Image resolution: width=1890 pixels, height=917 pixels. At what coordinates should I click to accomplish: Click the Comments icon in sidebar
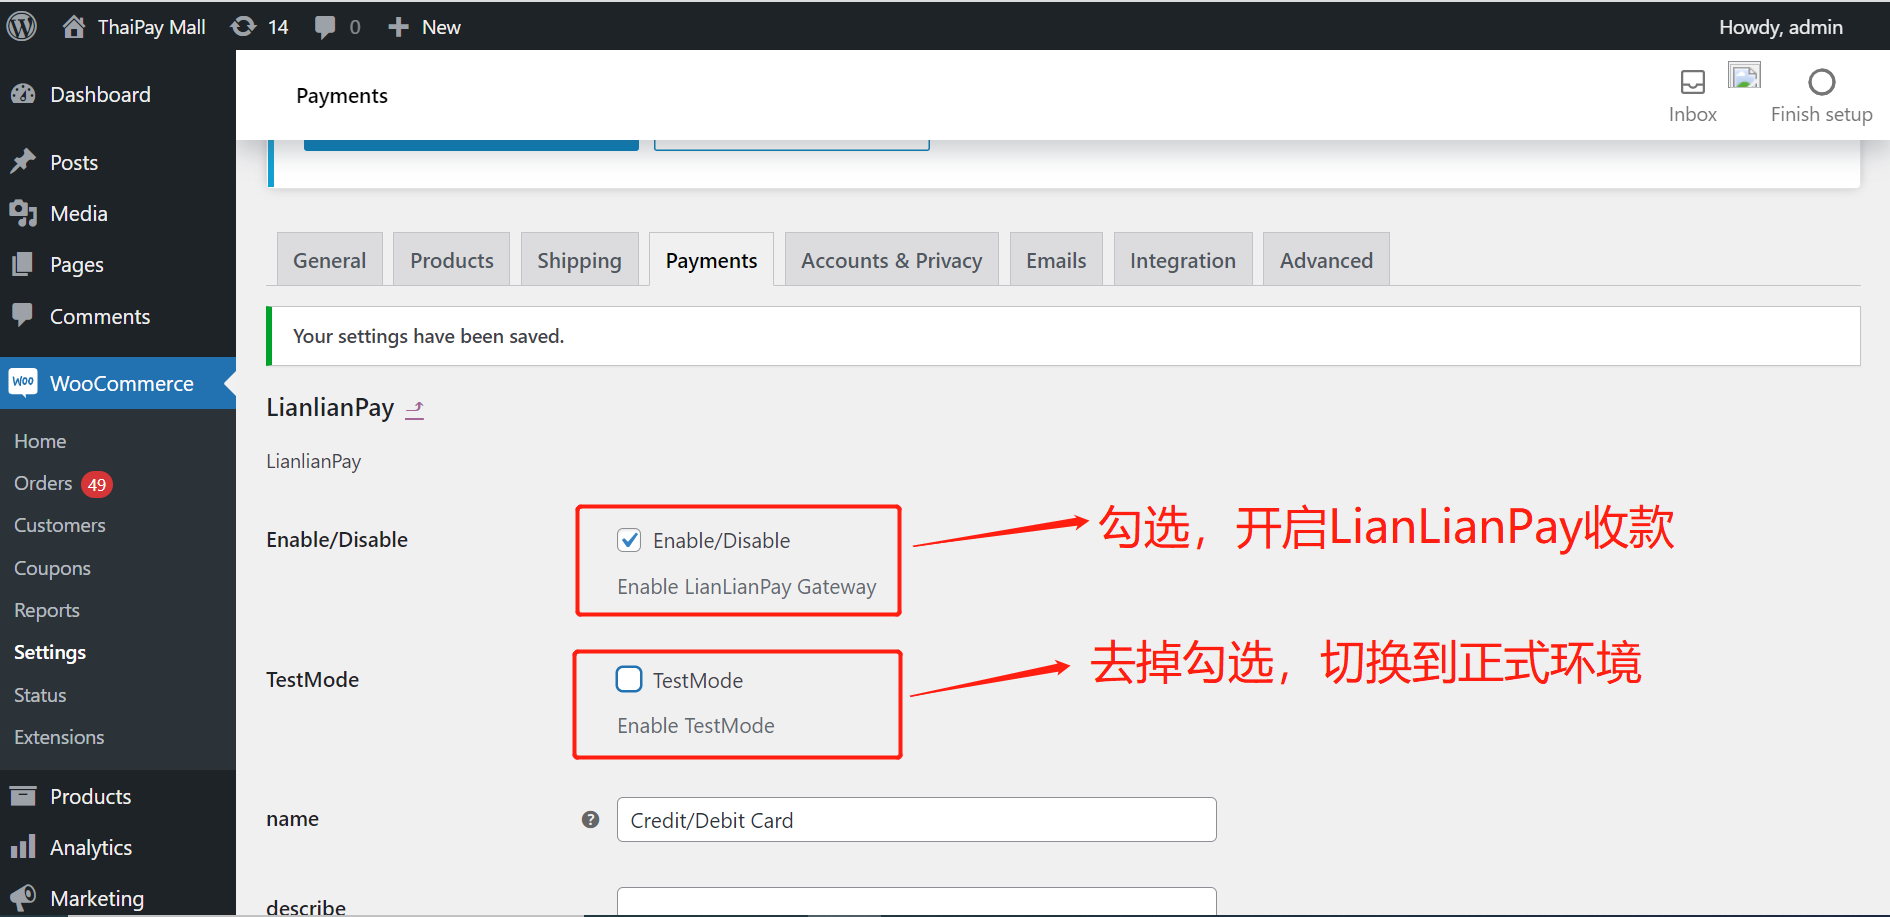click(x=23, y=315)
